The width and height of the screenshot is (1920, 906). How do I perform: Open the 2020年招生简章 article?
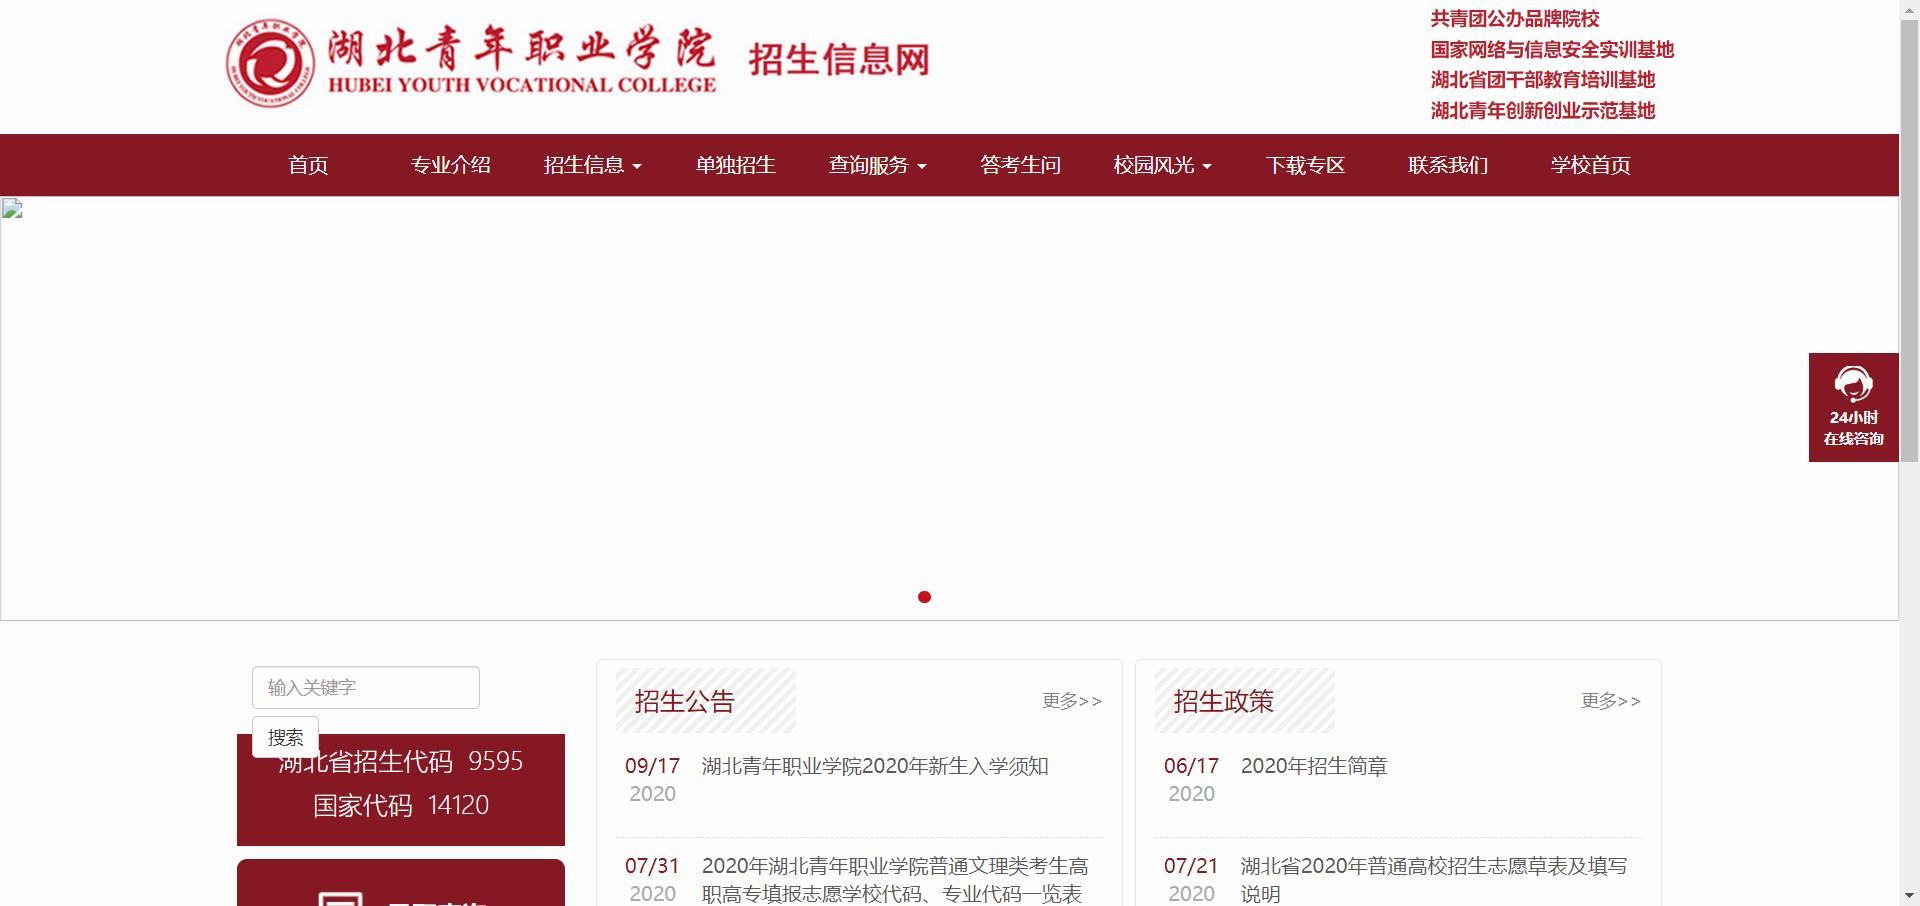point(1315,766)
